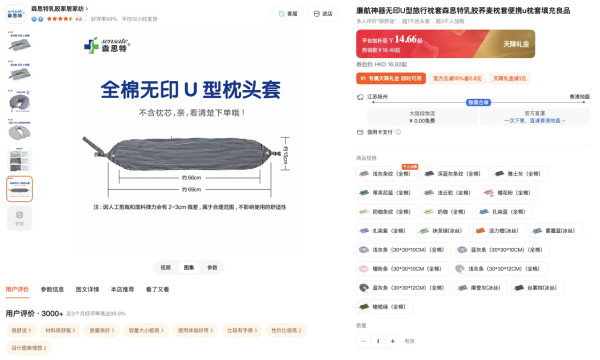Viewport: 600px width, 360px height.
Task: Contact 客服 customer service
Action: (288, 14)
